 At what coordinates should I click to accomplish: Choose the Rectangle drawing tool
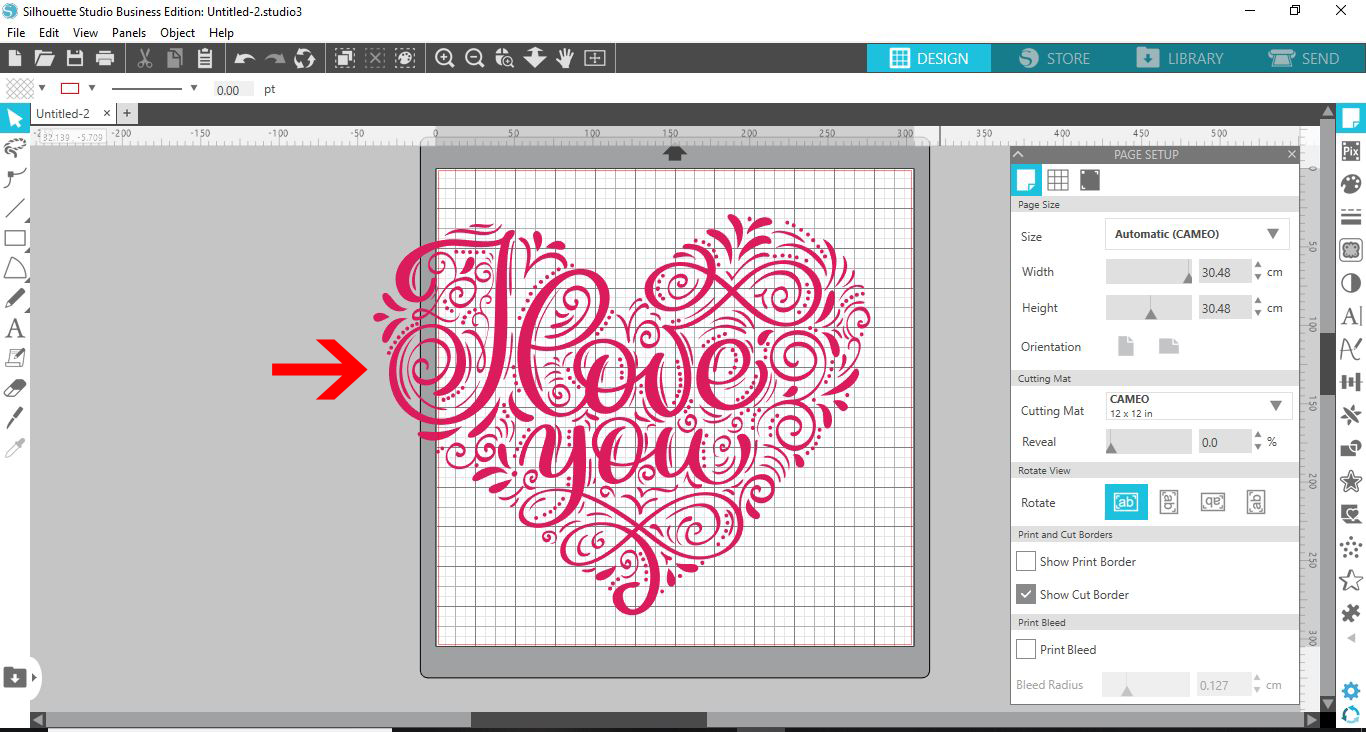click(15, 238)
